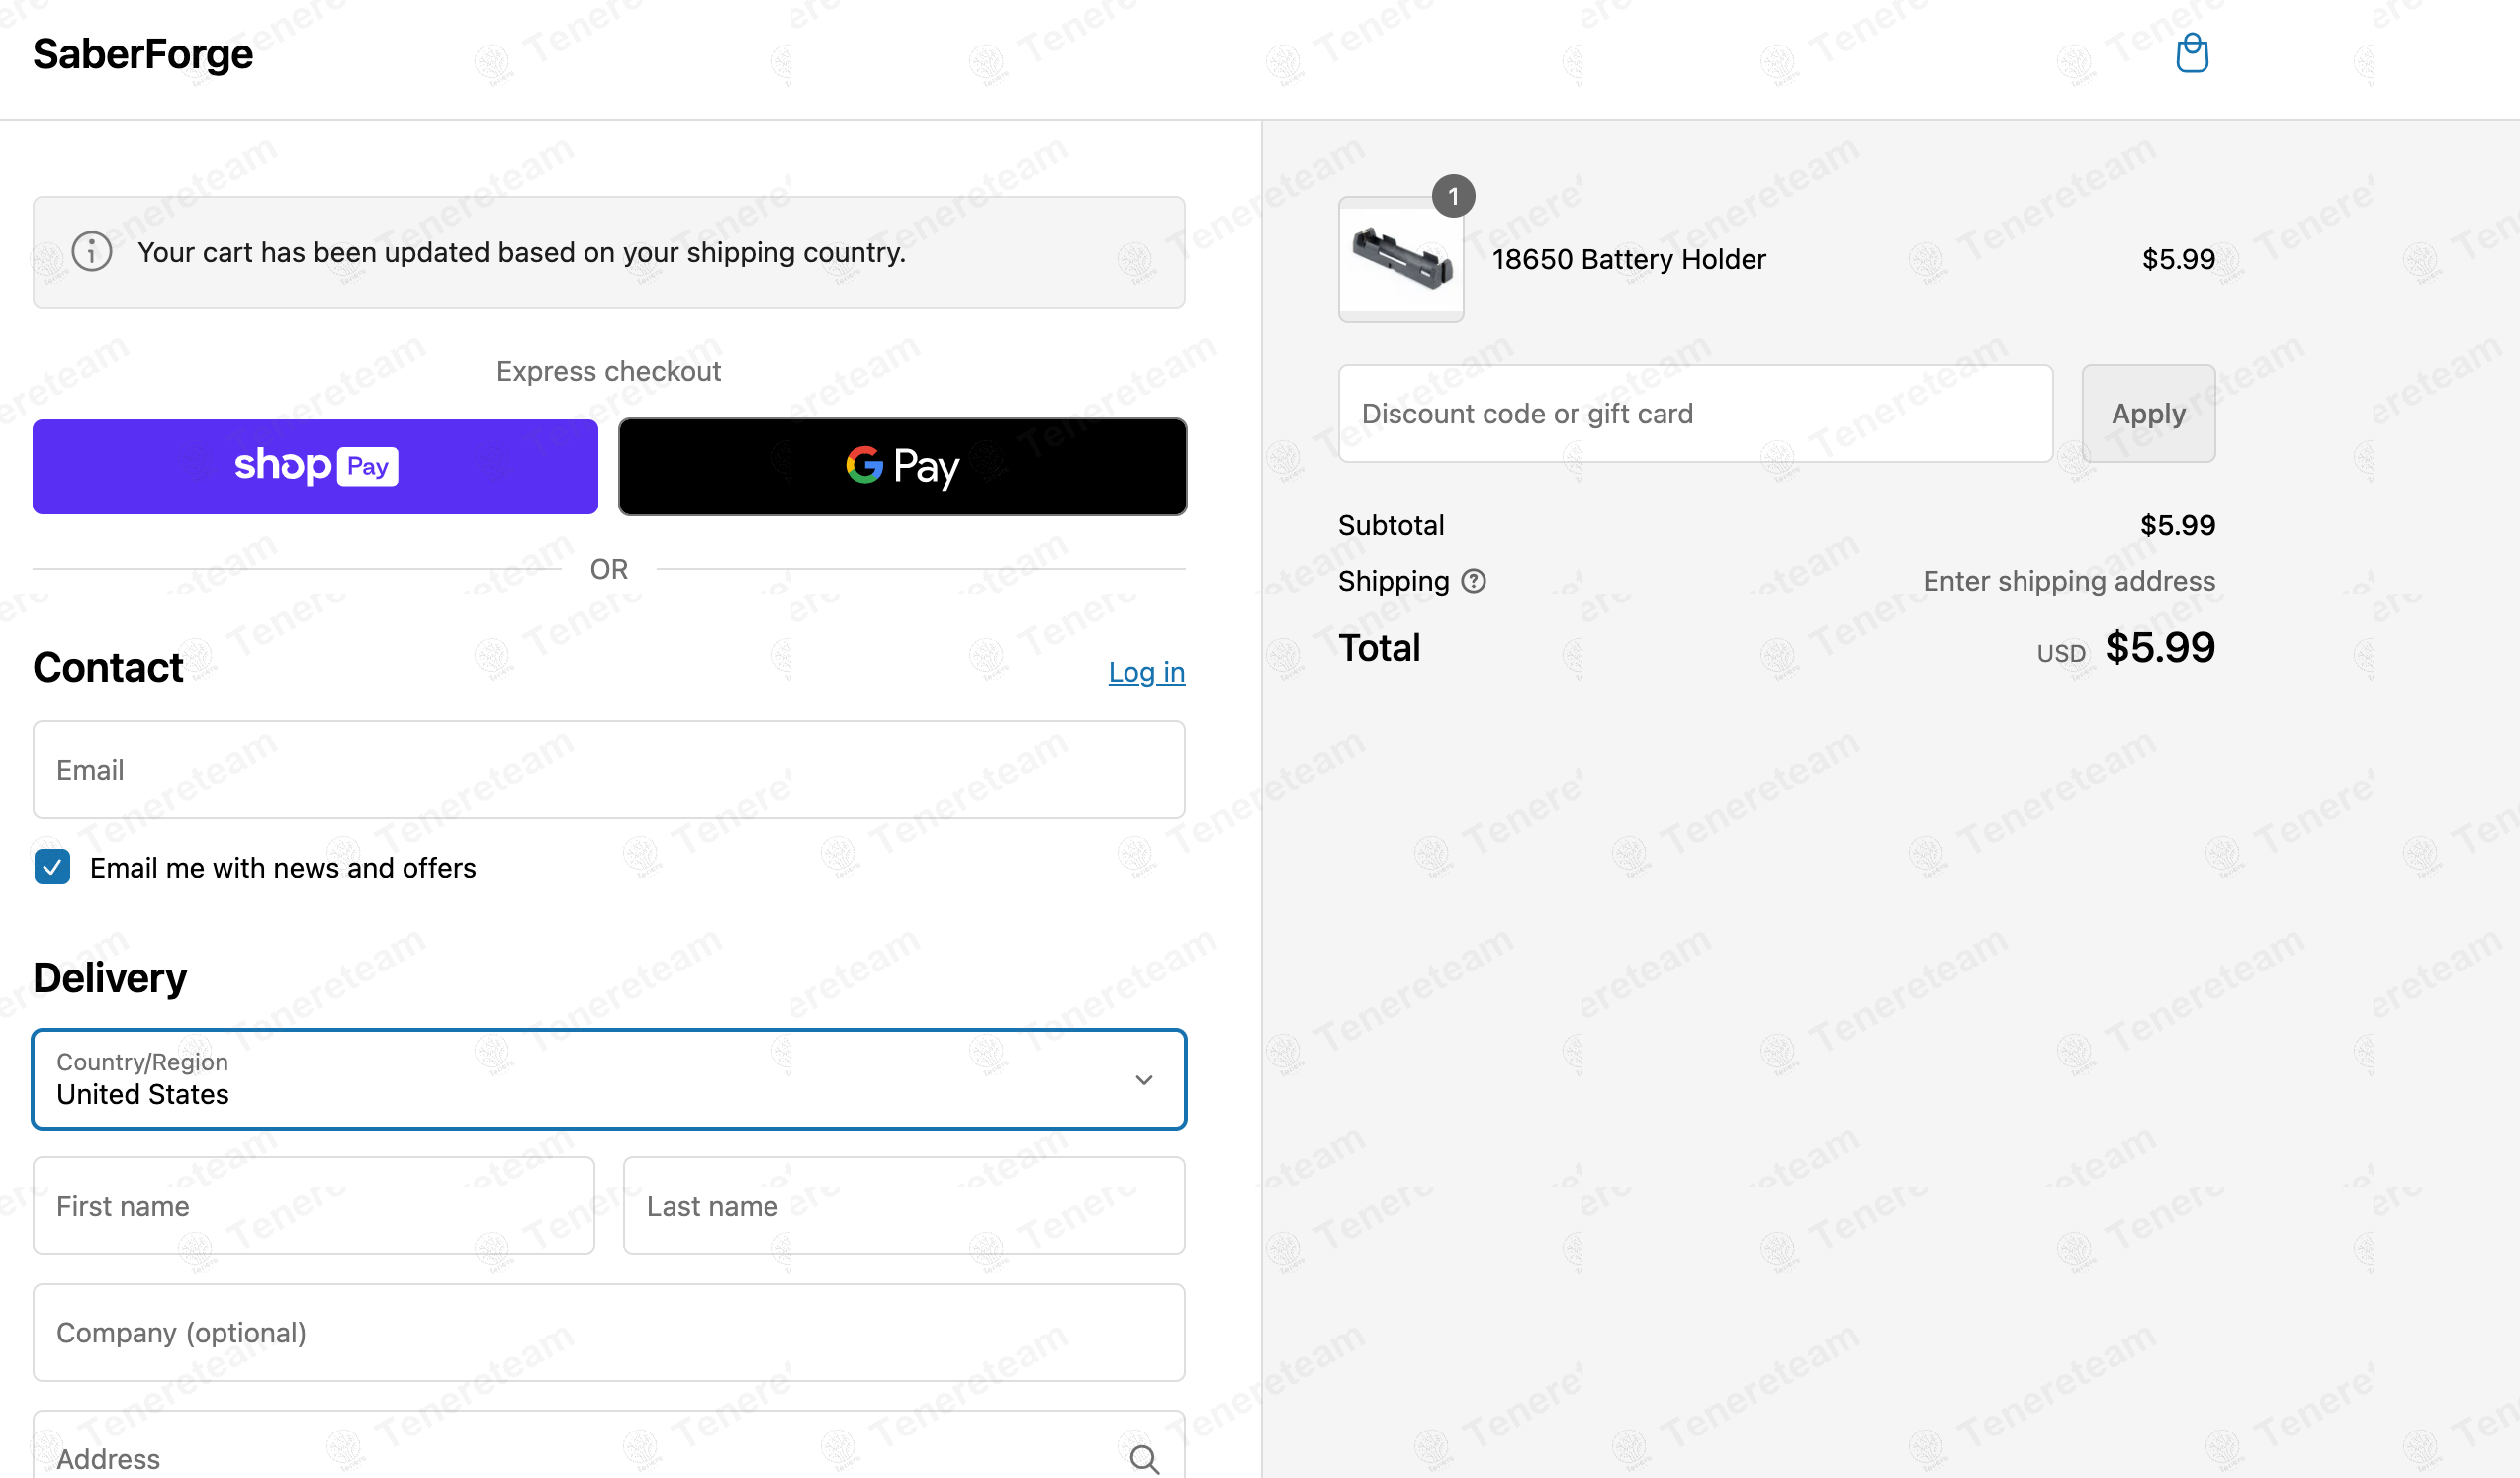
Task: Click the 18650 Battery Holder thumbnail
Action: tap(1401, 259)
